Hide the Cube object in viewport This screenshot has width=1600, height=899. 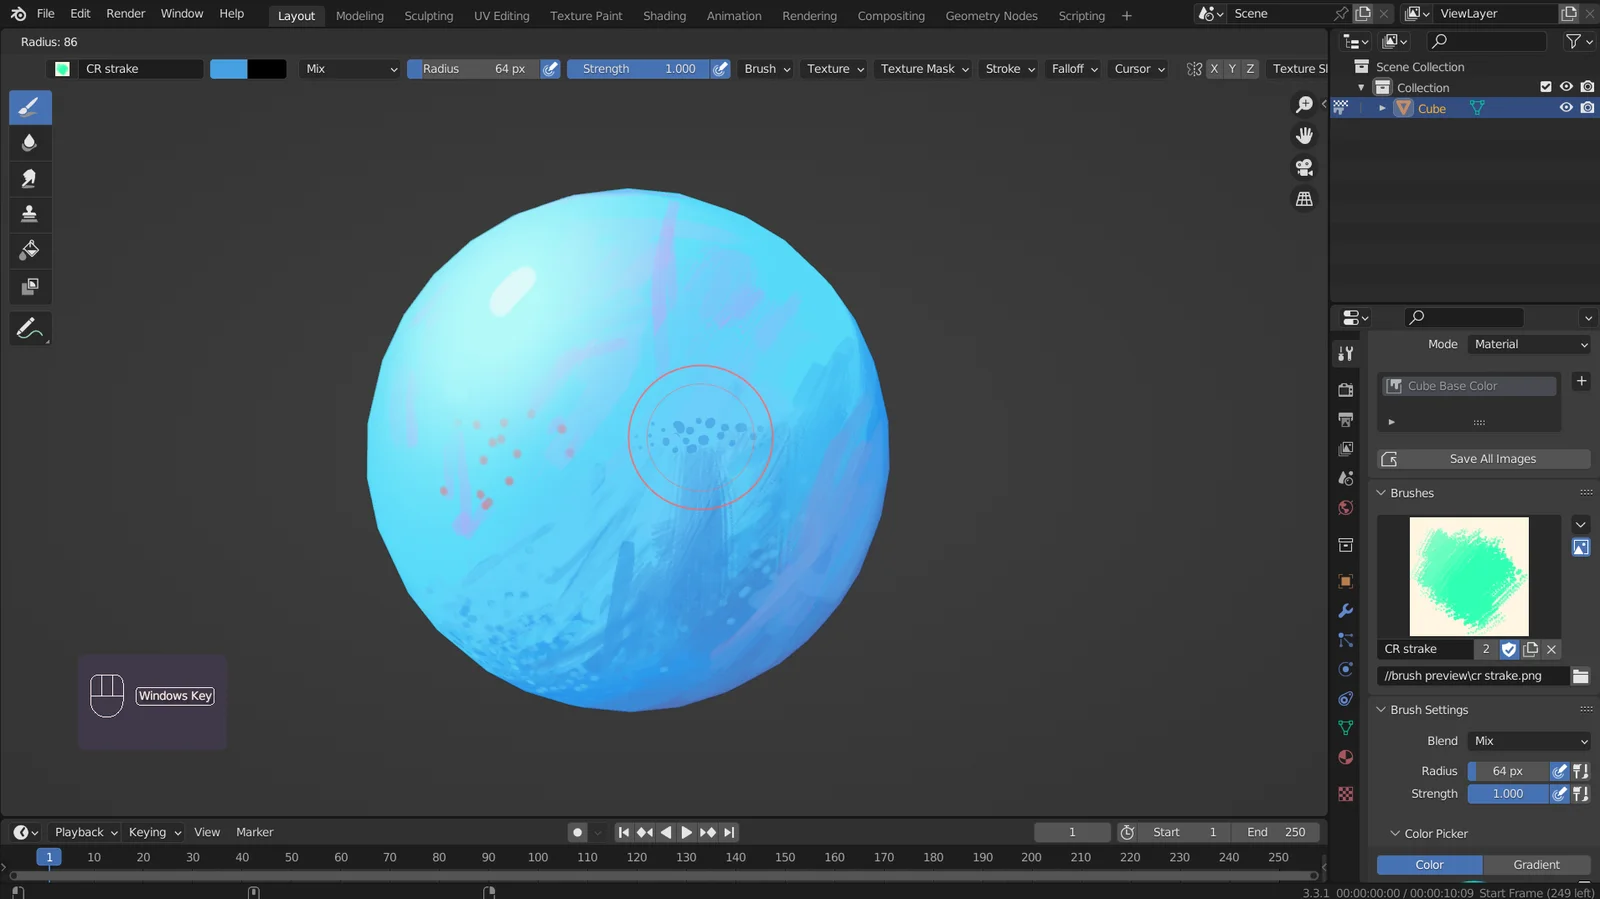1566,108
